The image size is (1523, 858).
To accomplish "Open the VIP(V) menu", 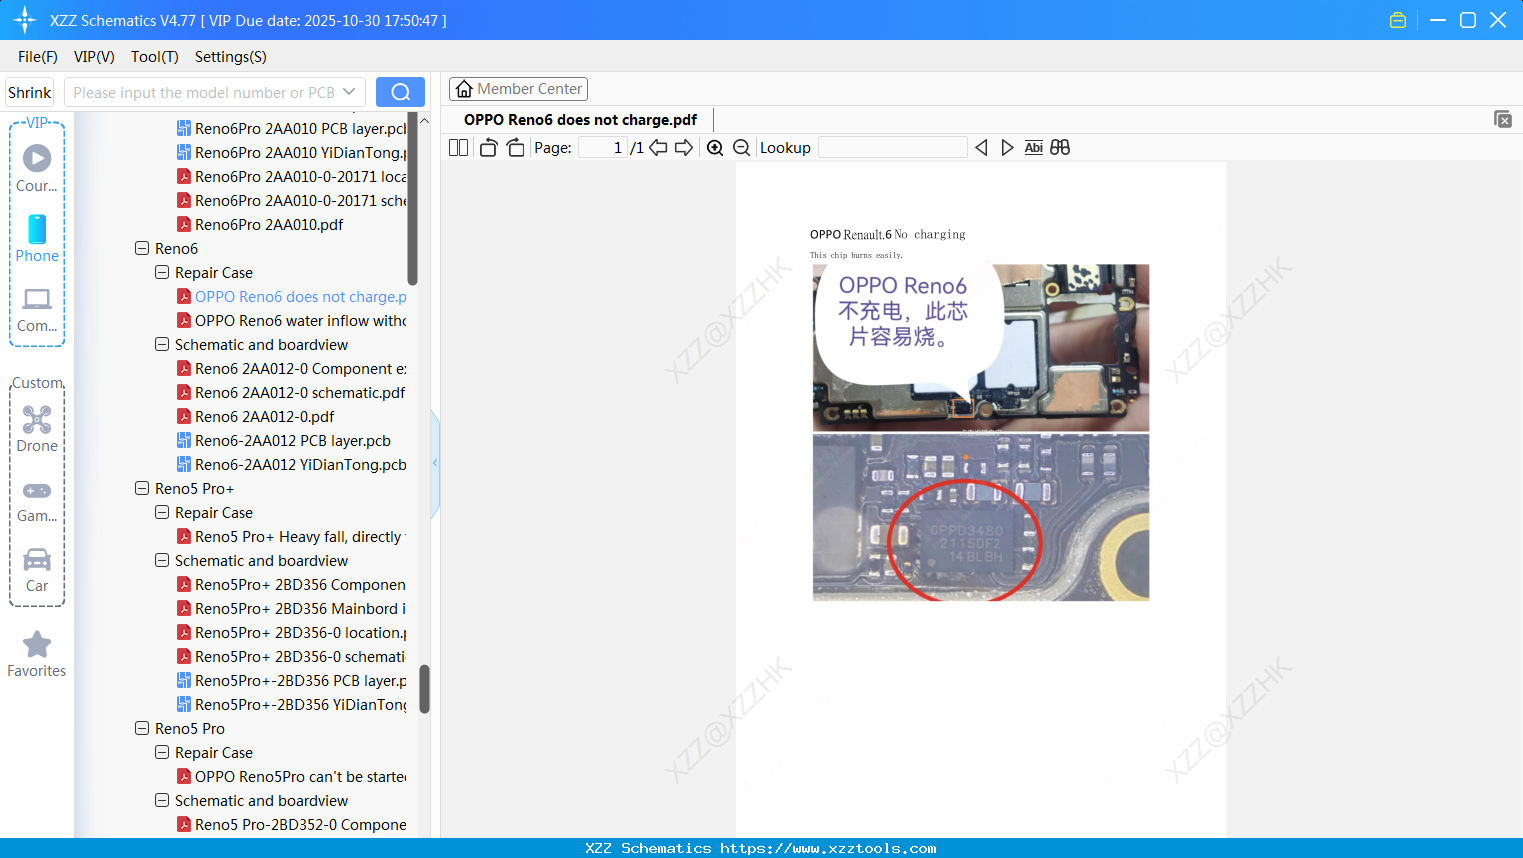I will pyautogui.click(x=94, y=57).
